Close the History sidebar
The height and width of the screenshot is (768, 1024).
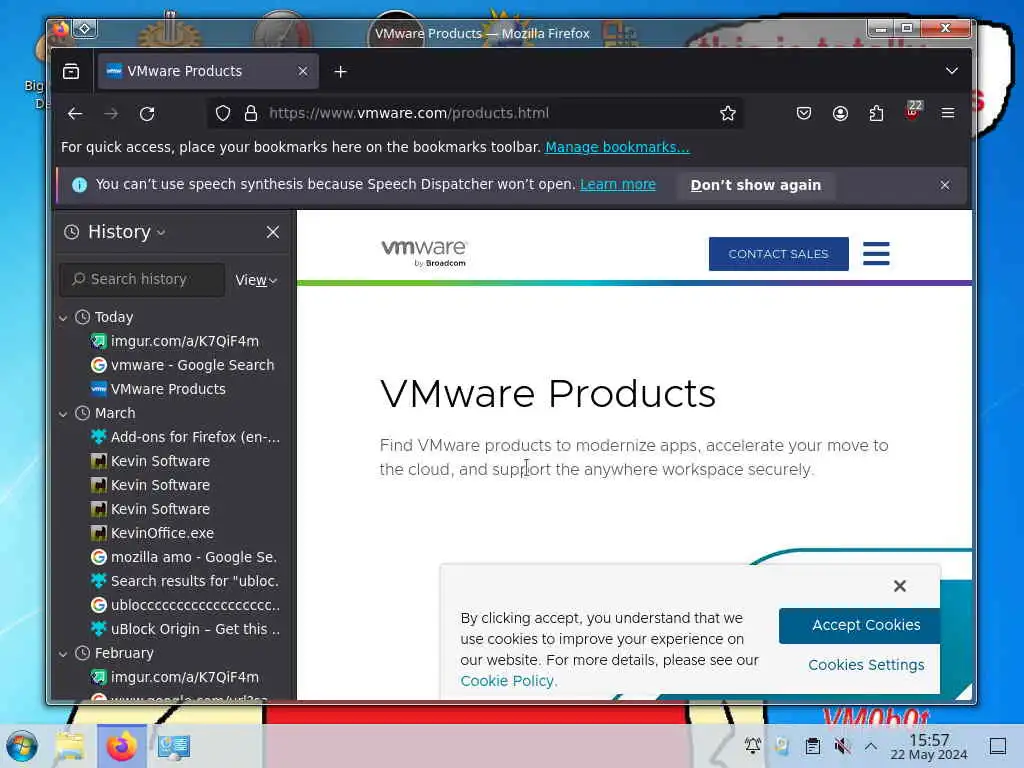click(273, 232)
